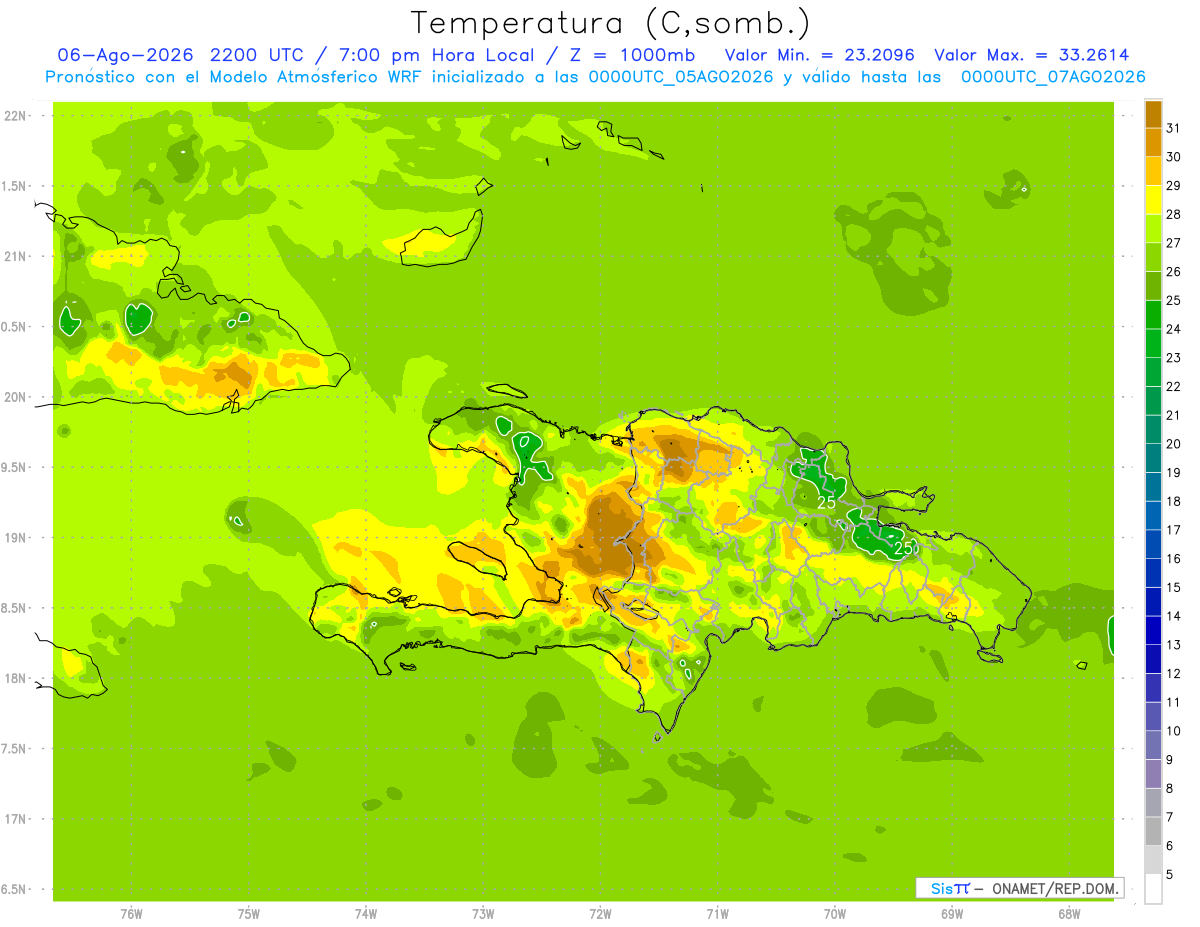This screenshot has height=927, width=1200.
Task: Click the purple swatch between 8 and 9
Action: tap(1153, 774)
